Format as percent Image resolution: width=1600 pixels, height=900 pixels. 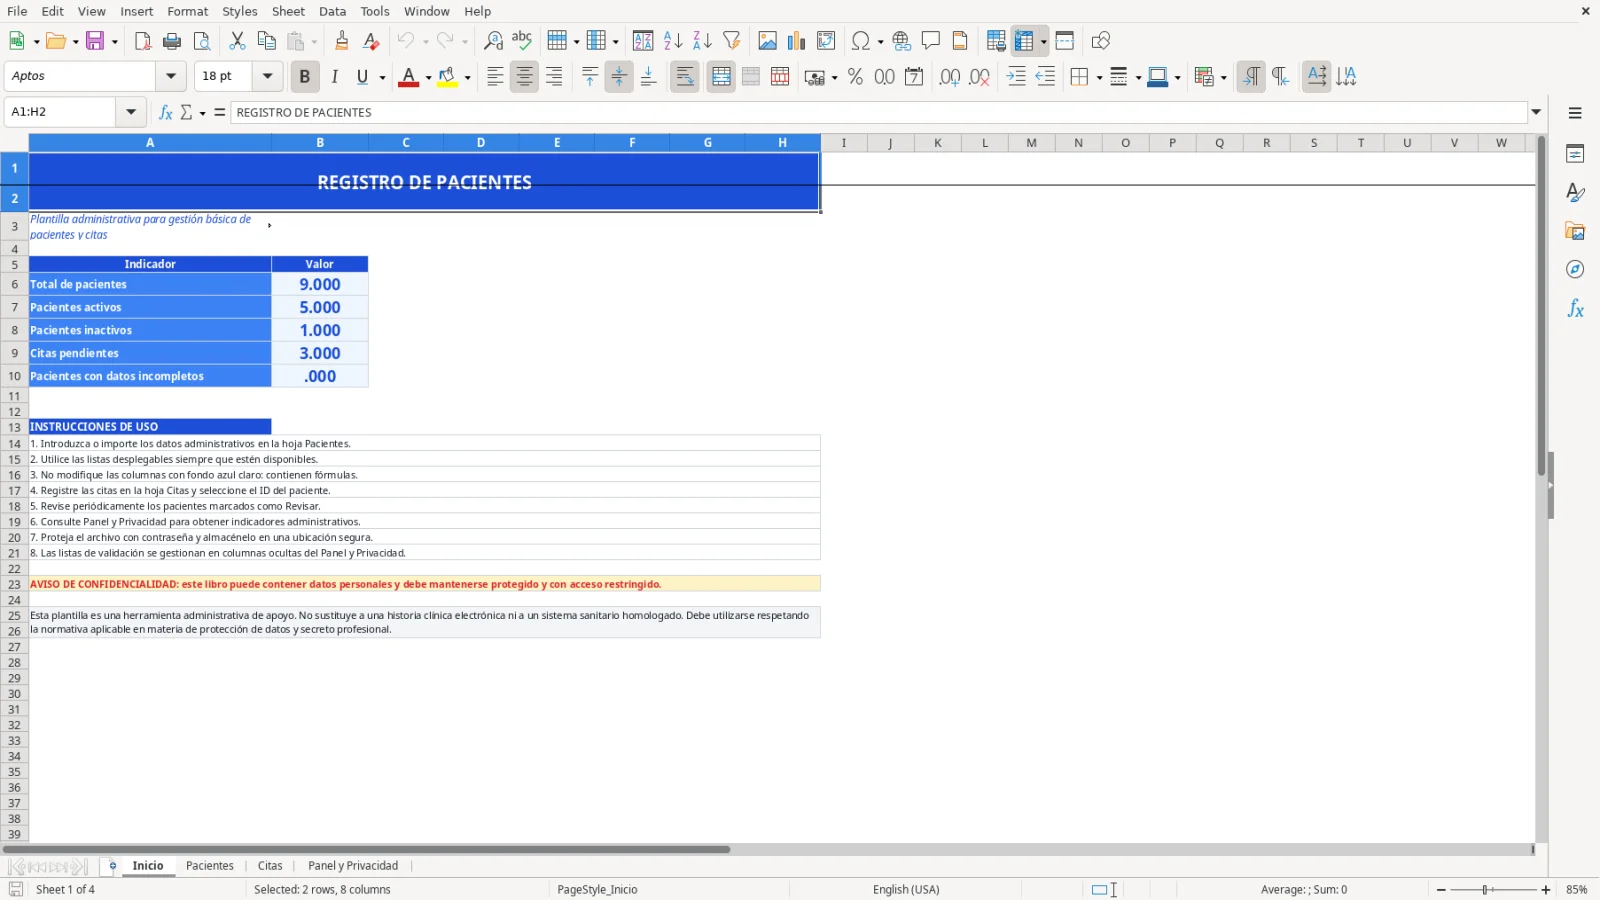[855, 77]
